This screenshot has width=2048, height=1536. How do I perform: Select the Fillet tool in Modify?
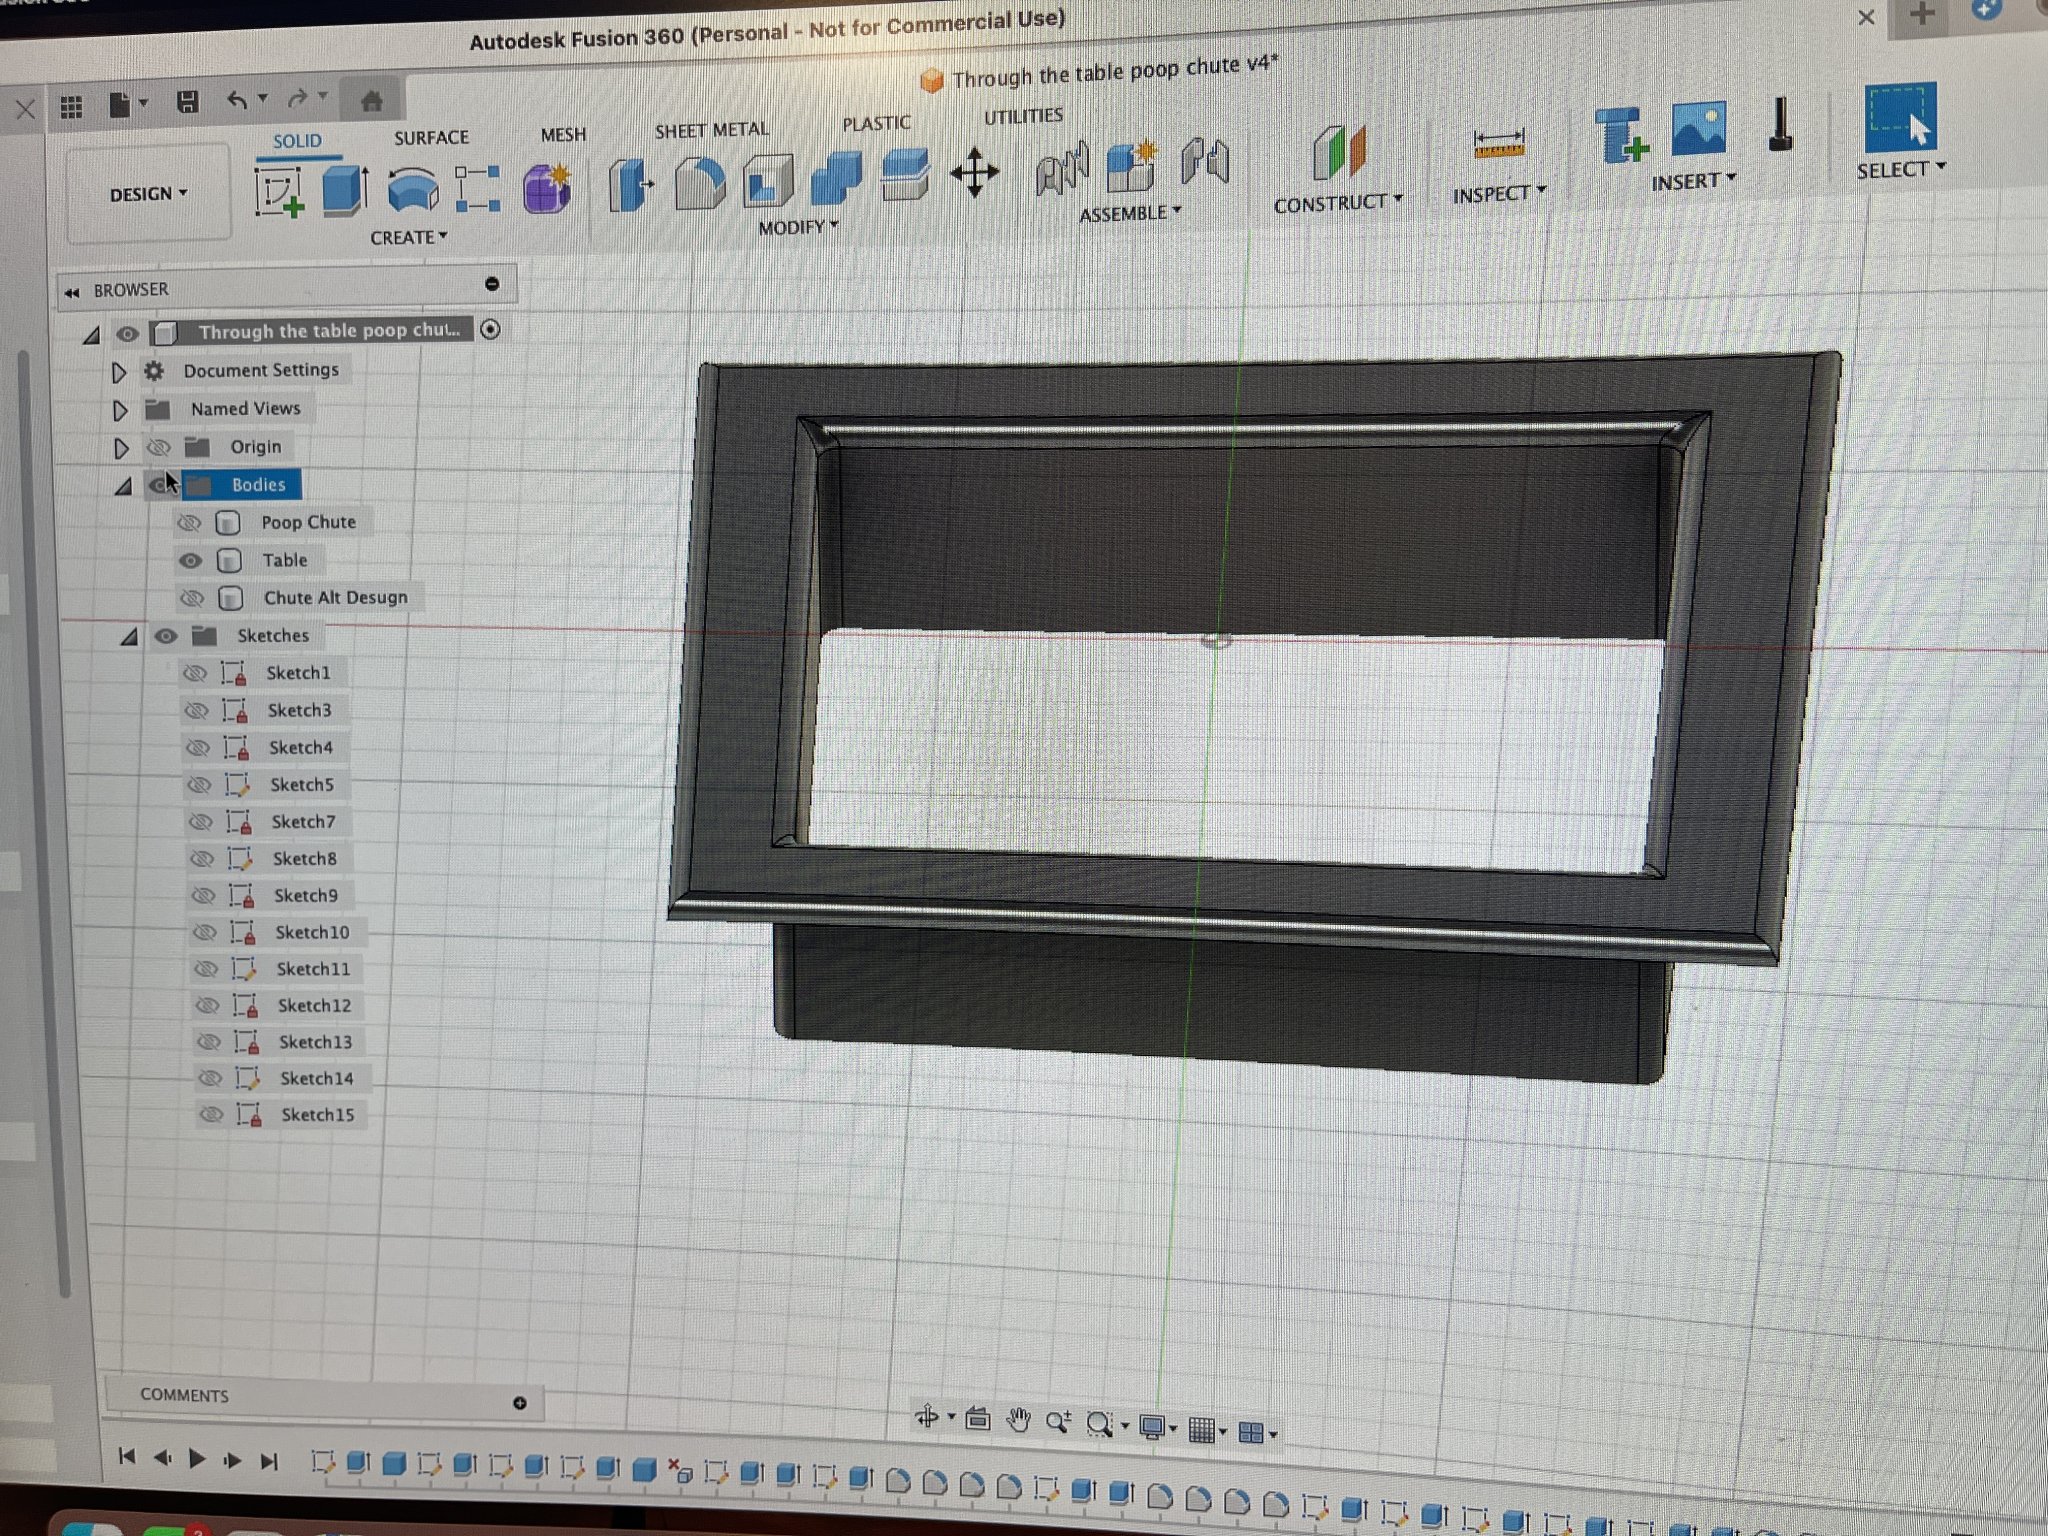[699, 183]
